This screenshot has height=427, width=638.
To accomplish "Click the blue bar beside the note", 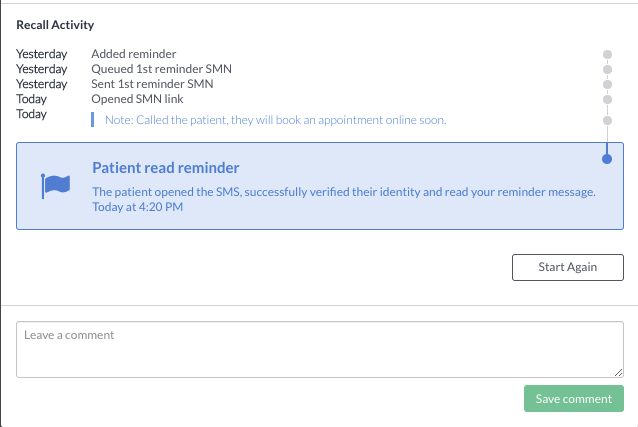I will click(93, 120).
